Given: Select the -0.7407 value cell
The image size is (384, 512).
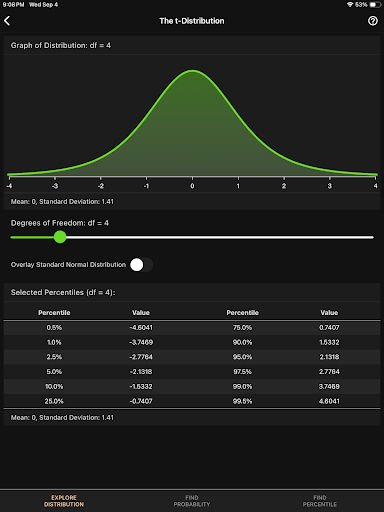Looking at the screenshot, I should [141, 401].
